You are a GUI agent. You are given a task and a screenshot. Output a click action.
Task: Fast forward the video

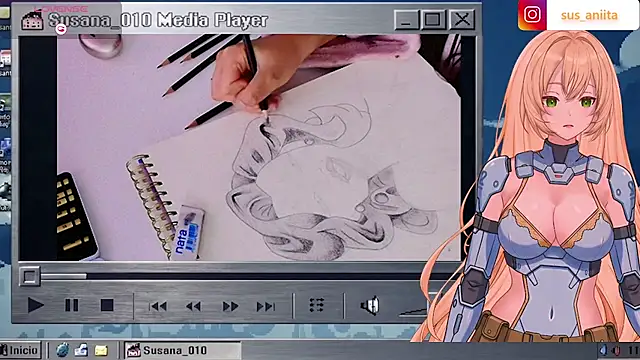coord(230,306)
